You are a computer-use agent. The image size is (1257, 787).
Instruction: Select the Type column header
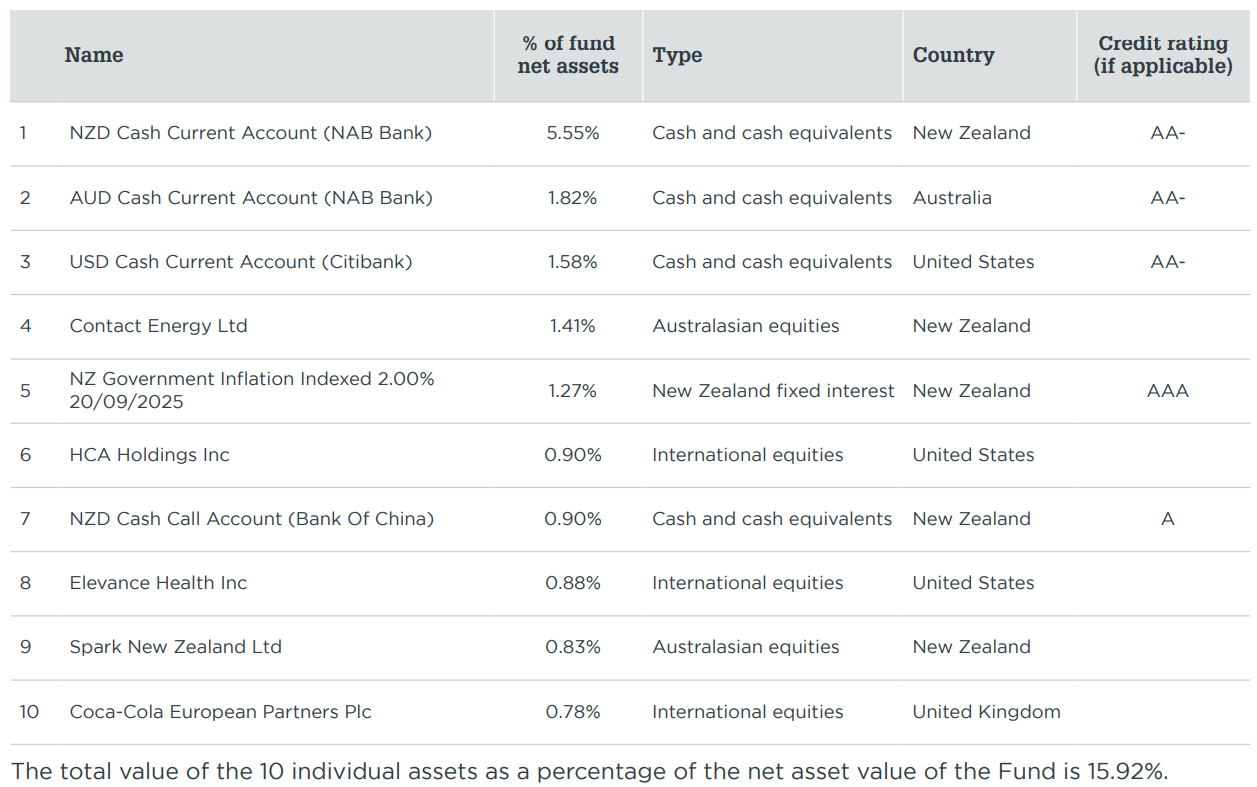point(677,55)
